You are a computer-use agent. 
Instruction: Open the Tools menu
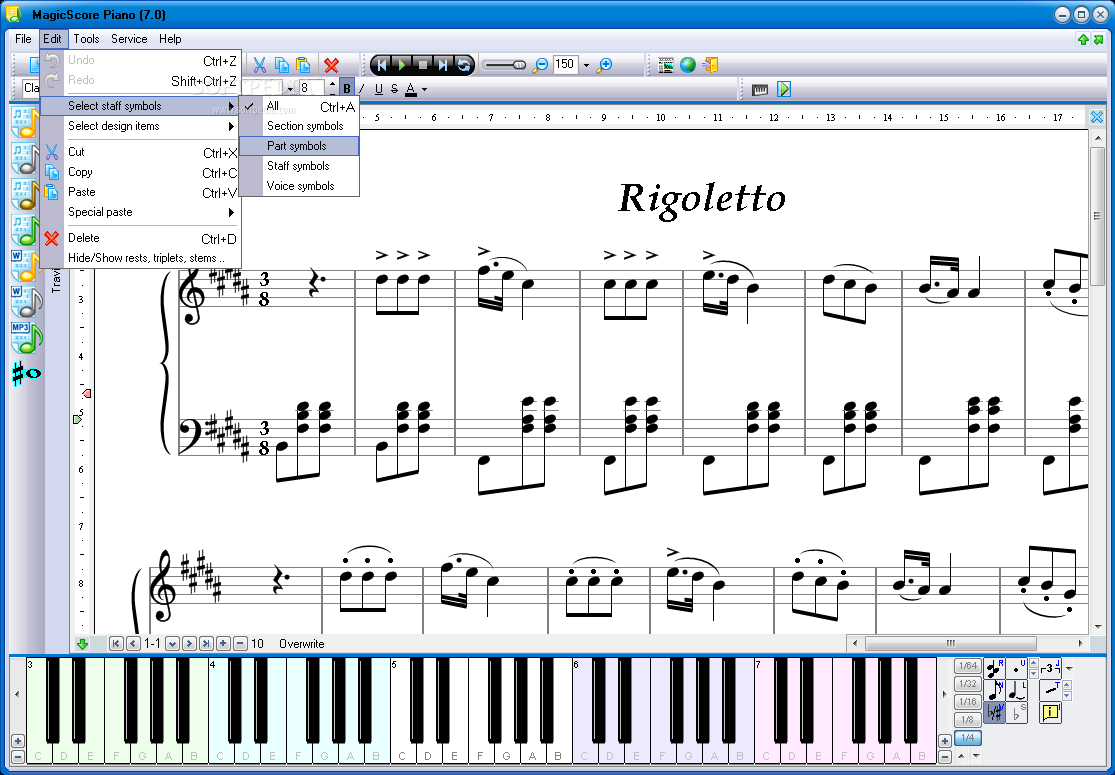(86, 39)
